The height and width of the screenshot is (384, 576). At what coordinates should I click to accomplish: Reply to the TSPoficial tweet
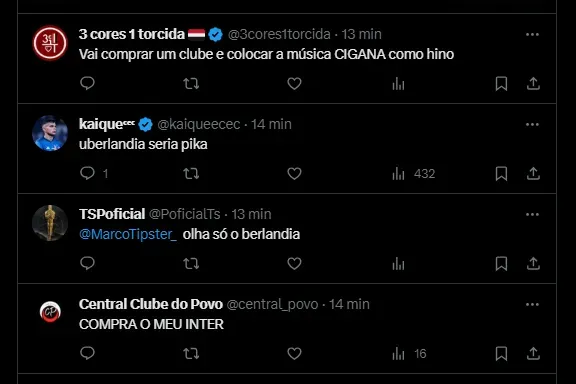click(87, 263)
